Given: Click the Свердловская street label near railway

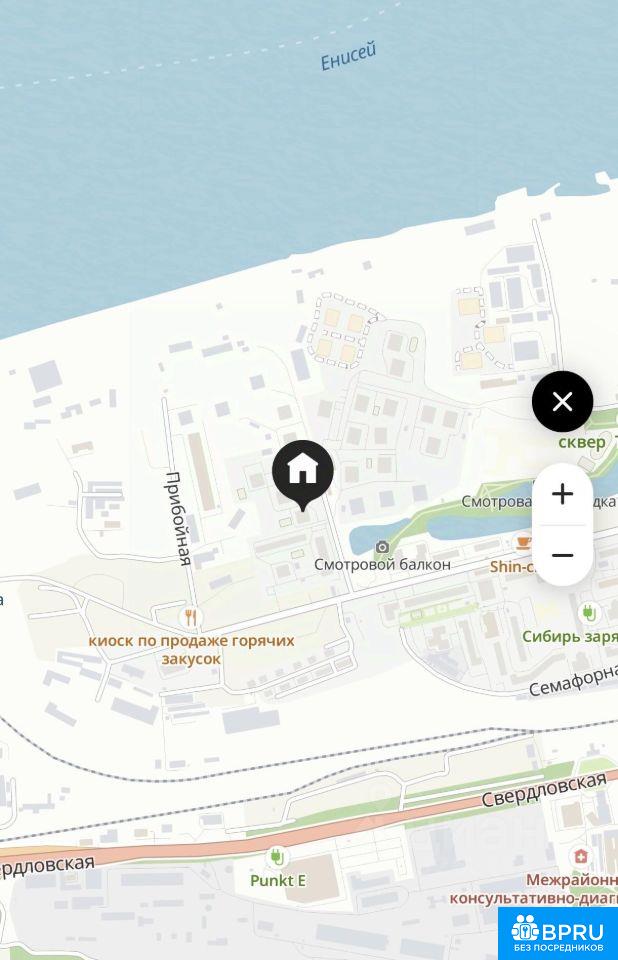Looking at the screenshot, I should tap(545, 790).
